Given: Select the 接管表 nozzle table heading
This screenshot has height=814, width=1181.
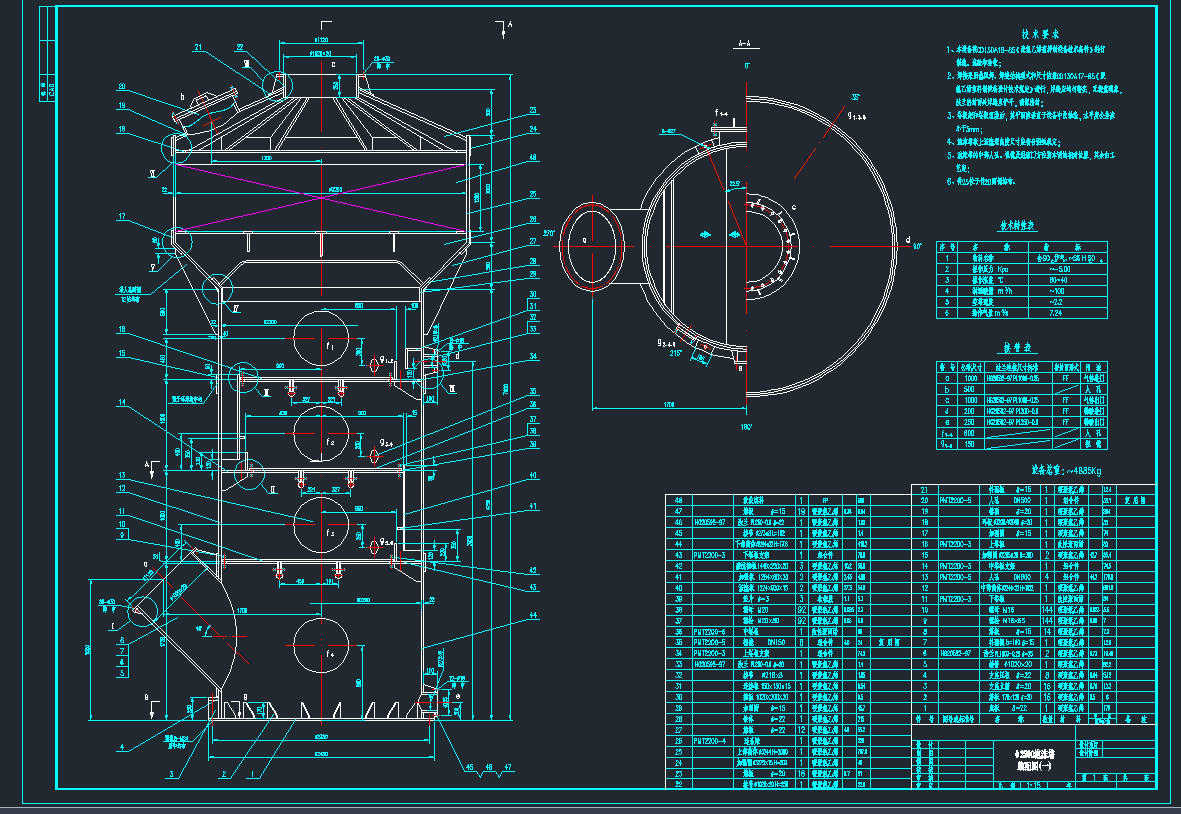Looking at the screenshot, I should pos(1020,349).
